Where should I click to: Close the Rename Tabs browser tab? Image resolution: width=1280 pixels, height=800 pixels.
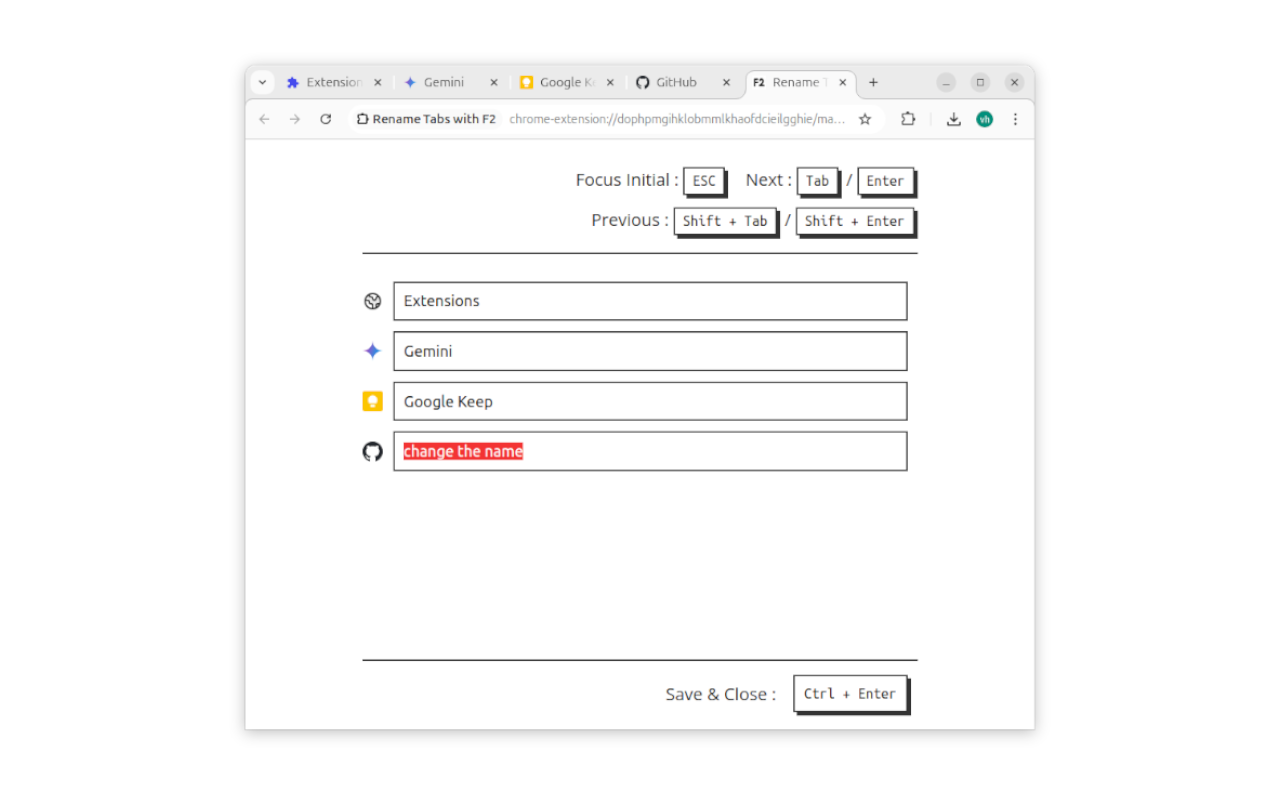click(x=843, y=83)
